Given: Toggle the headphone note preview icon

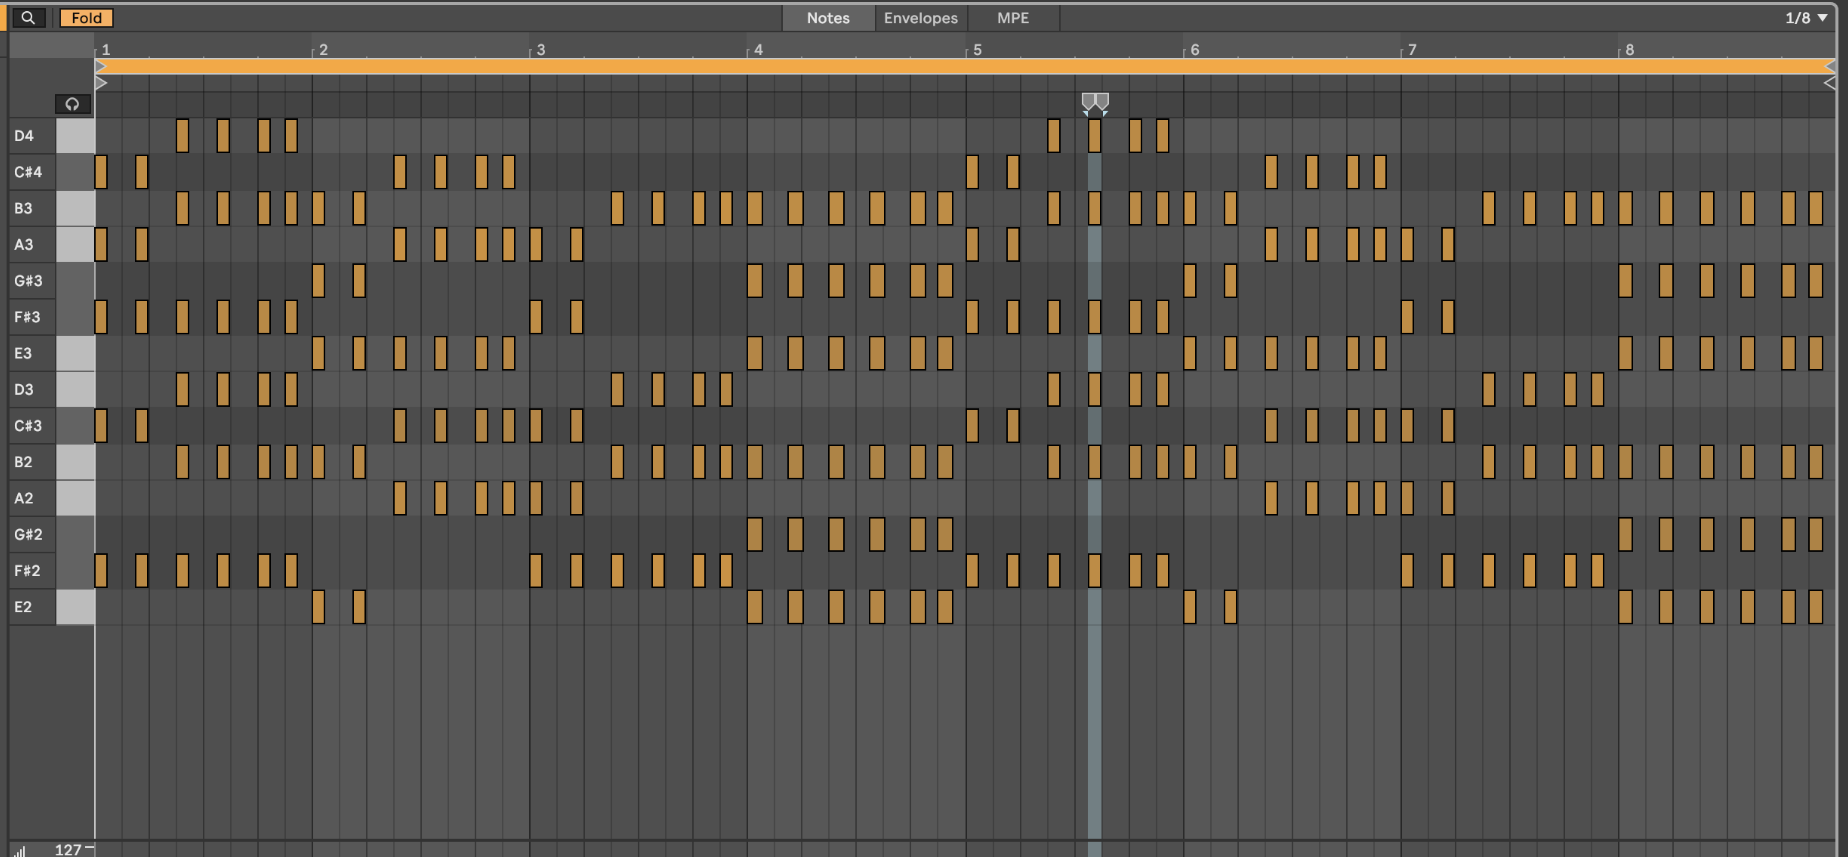Looking at the screenshot, I should coord(72,104).
